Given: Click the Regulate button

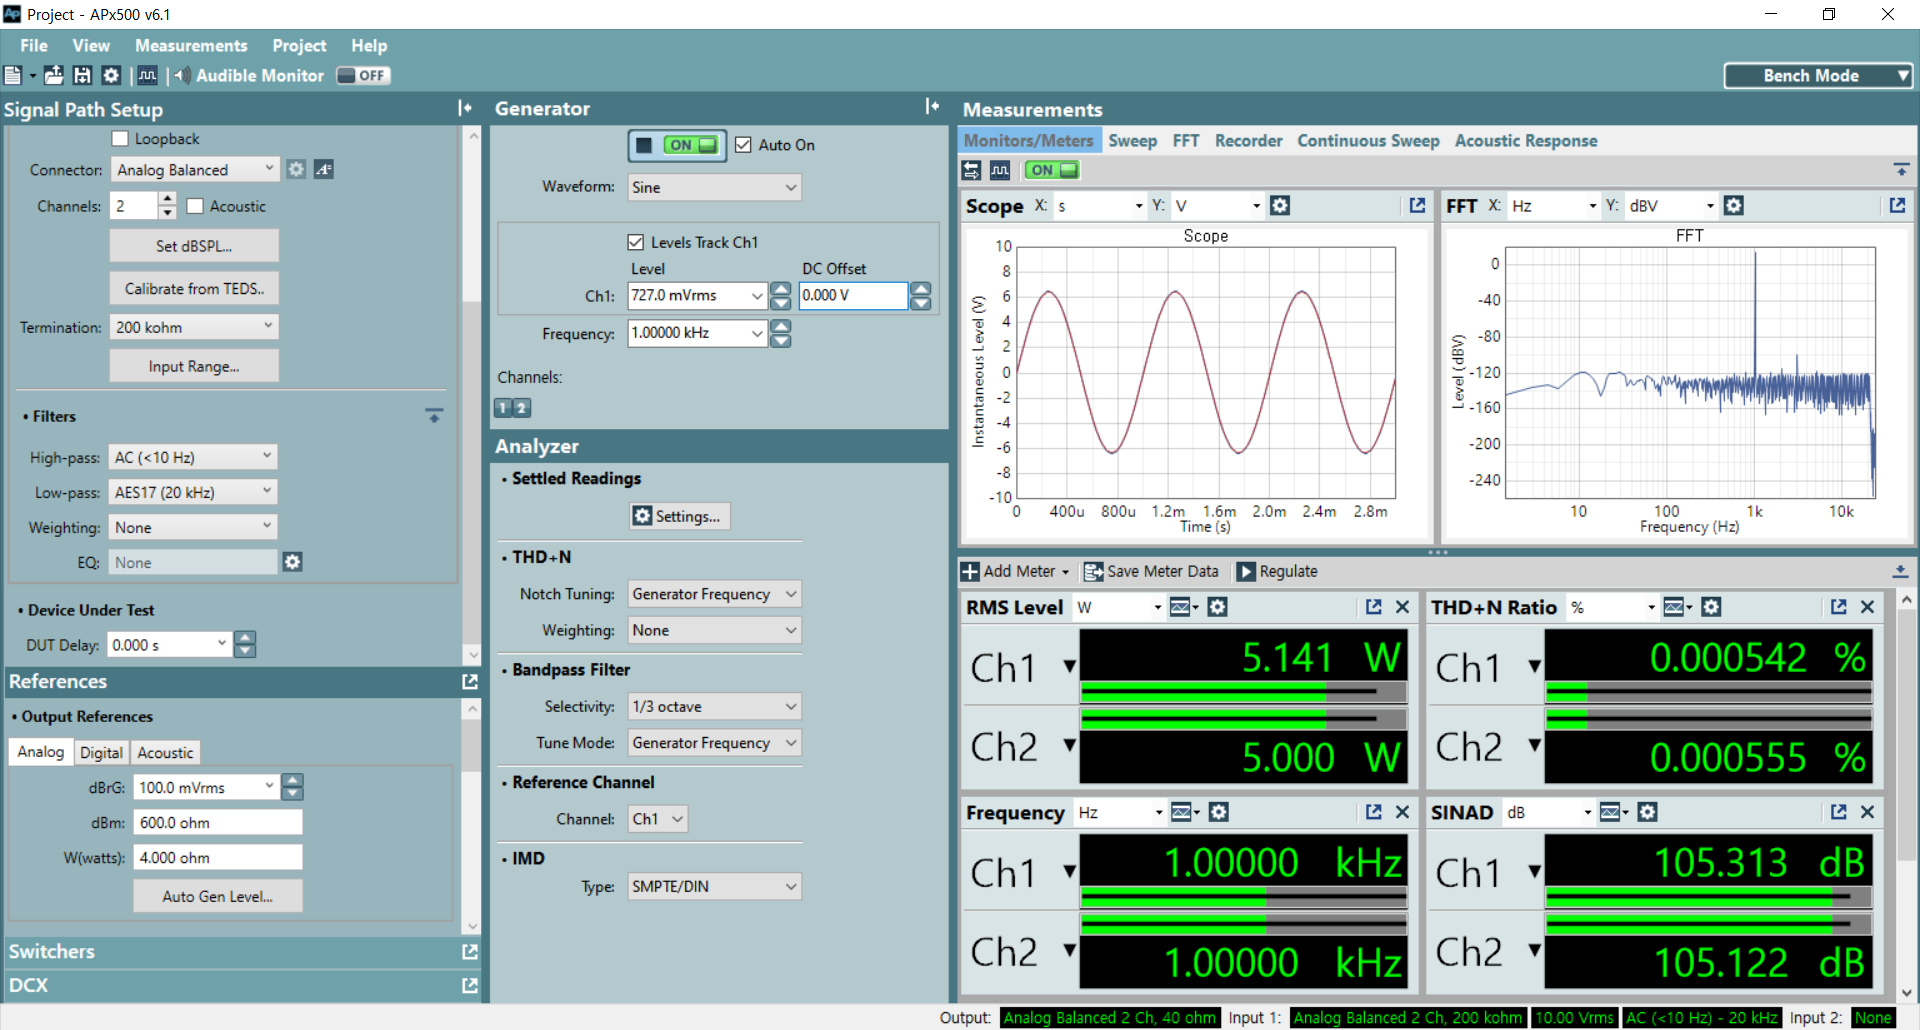Looking at the screenshot, I should [x=1278, y=571].
